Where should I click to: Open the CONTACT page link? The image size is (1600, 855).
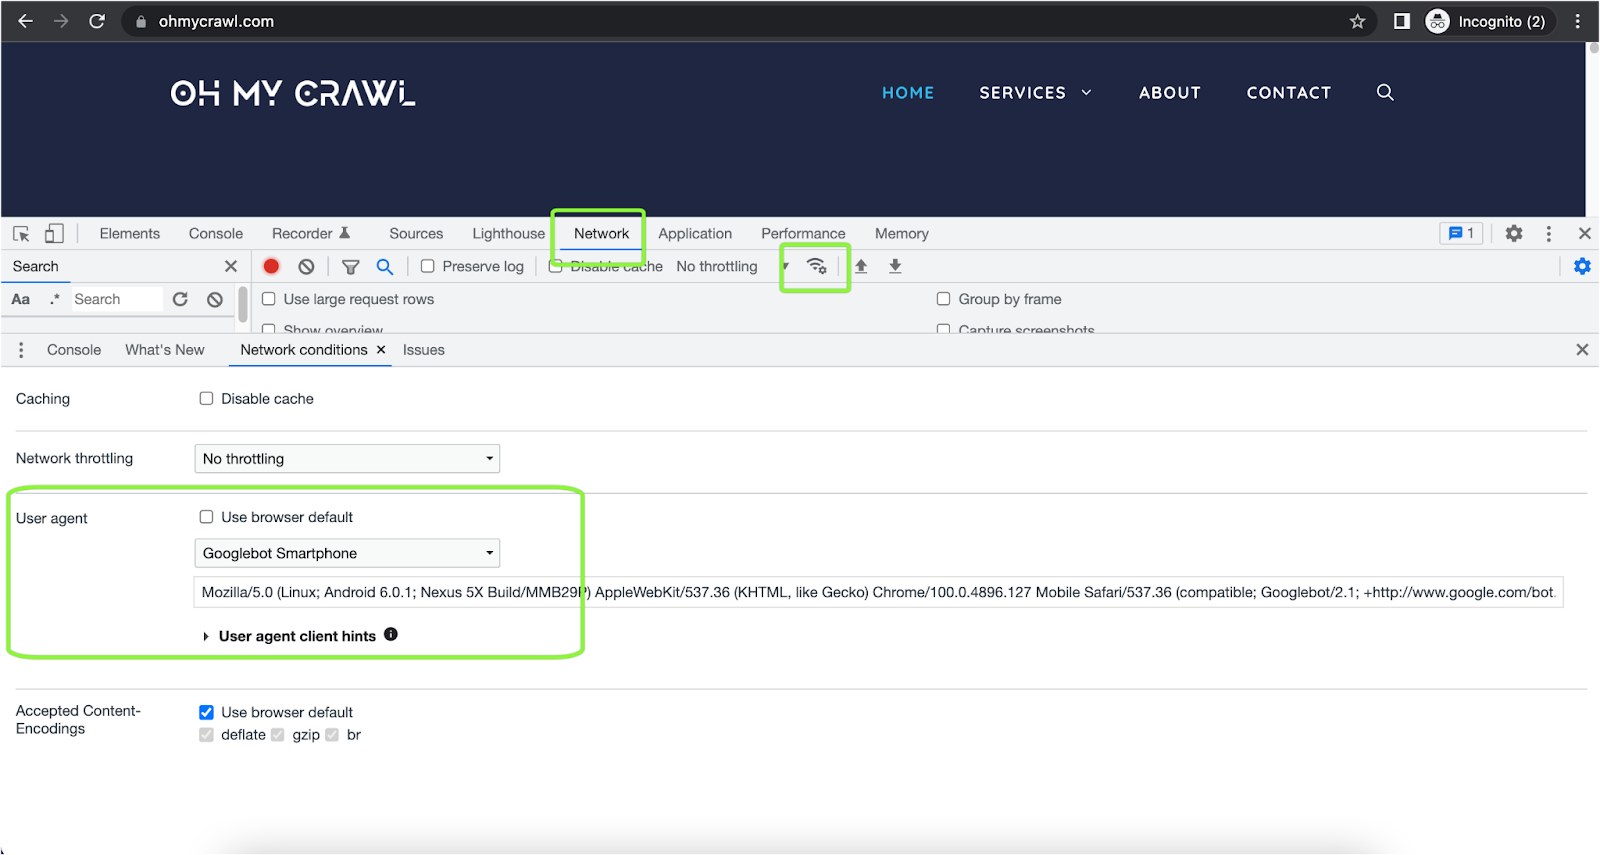pyautogui.click(x=1289, y=92)
